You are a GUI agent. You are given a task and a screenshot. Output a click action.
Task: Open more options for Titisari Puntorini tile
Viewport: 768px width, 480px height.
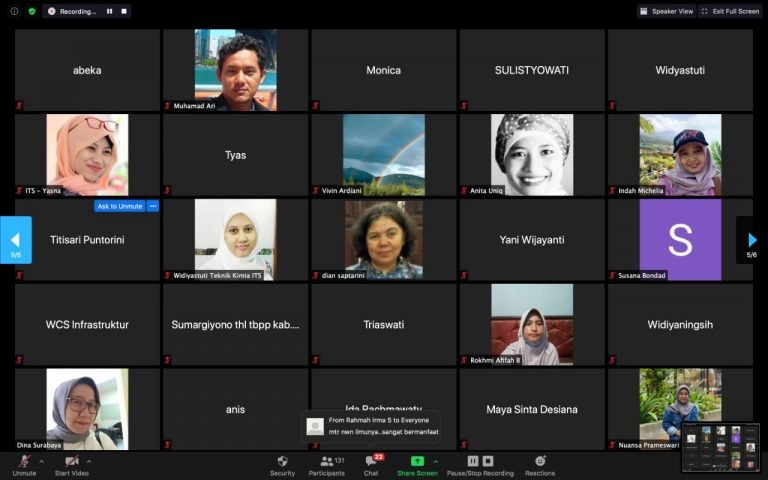[153, 206]
